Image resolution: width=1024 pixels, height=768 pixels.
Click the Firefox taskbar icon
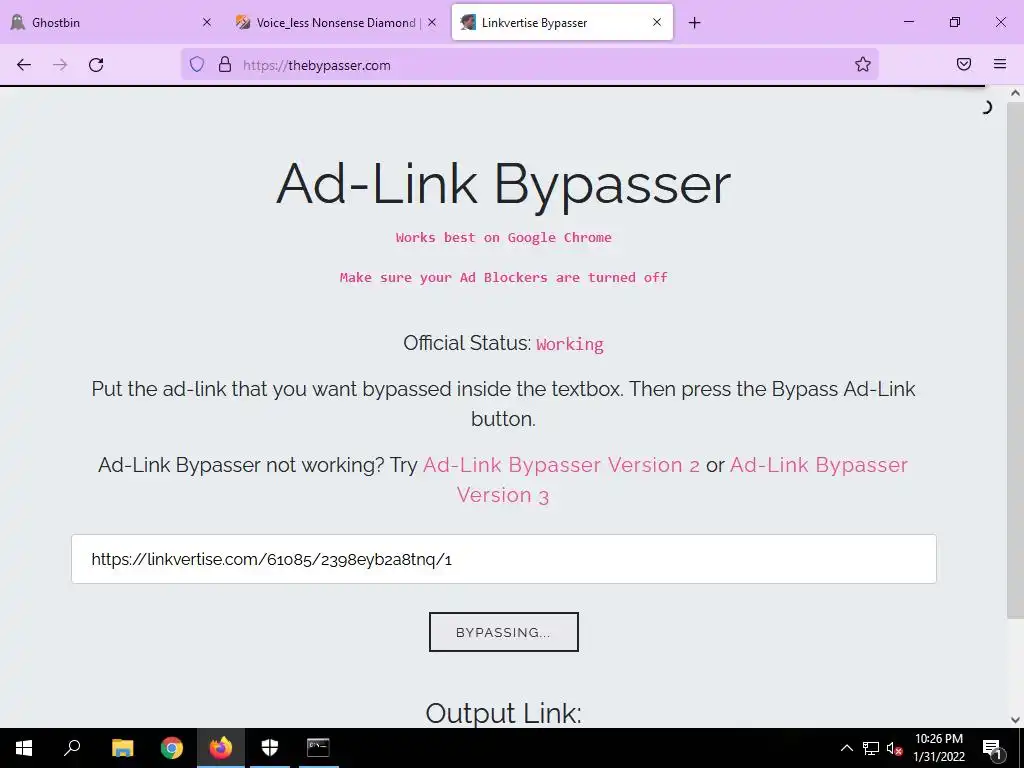[x=221, y=748]
